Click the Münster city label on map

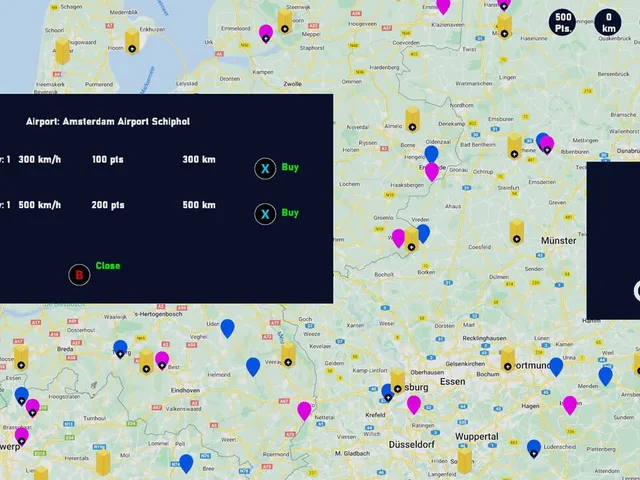559,241
